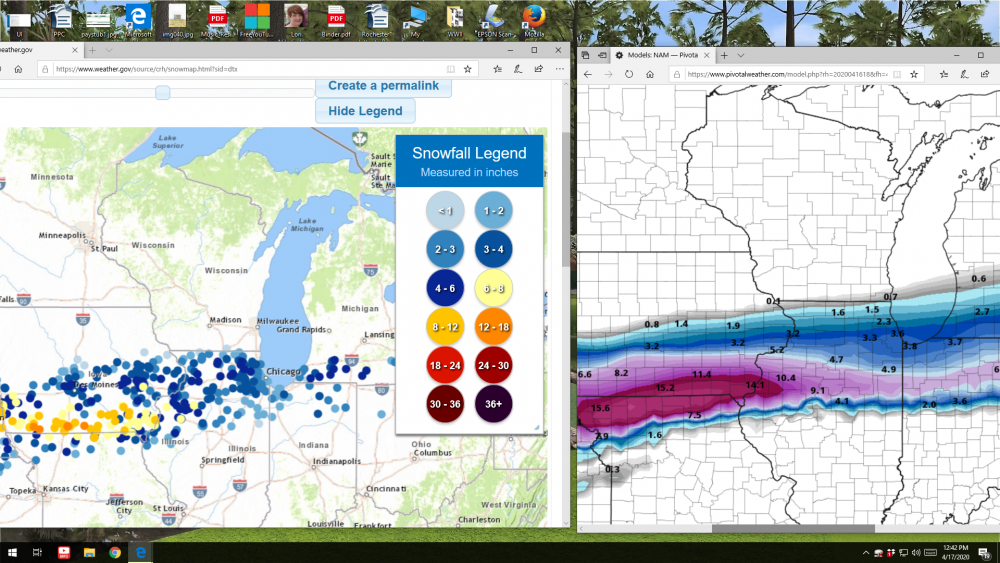
Task: Click '<1' inch legend swatch
Action: click(x=445, y=210)
